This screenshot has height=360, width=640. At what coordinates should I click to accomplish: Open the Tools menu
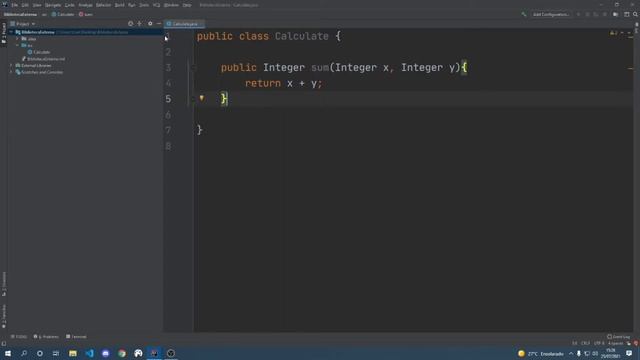pyautogui.click(x=144, y=5)
